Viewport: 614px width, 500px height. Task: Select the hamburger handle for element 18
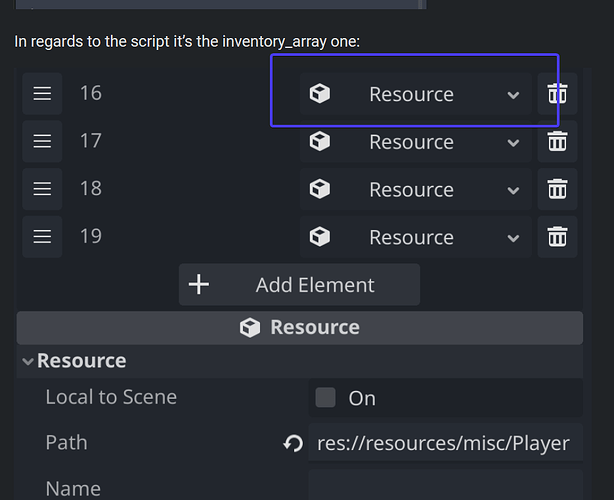[x=42, y=188]
